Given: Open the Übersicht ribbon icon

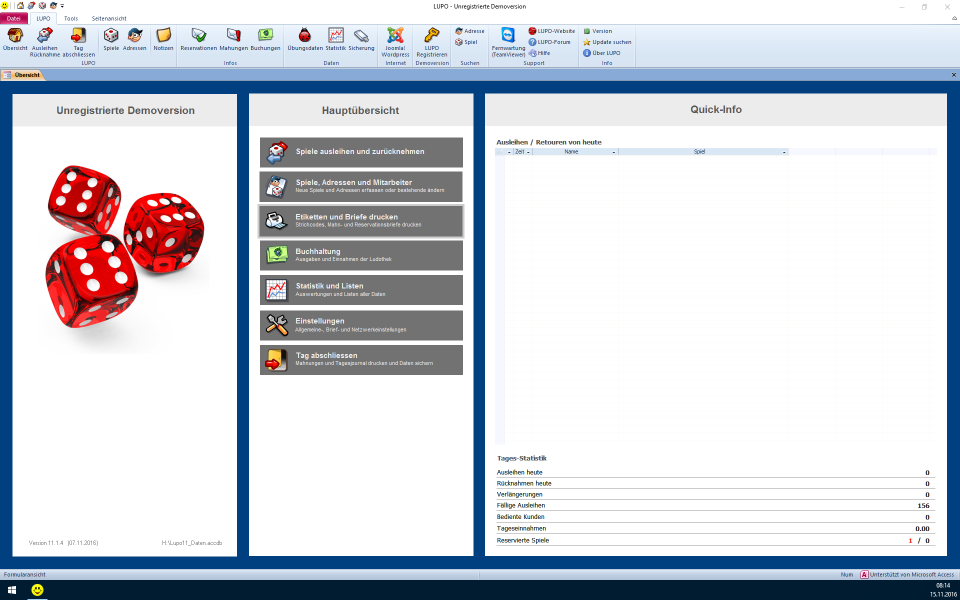Looking at the screenshot, I should (14, 39).
